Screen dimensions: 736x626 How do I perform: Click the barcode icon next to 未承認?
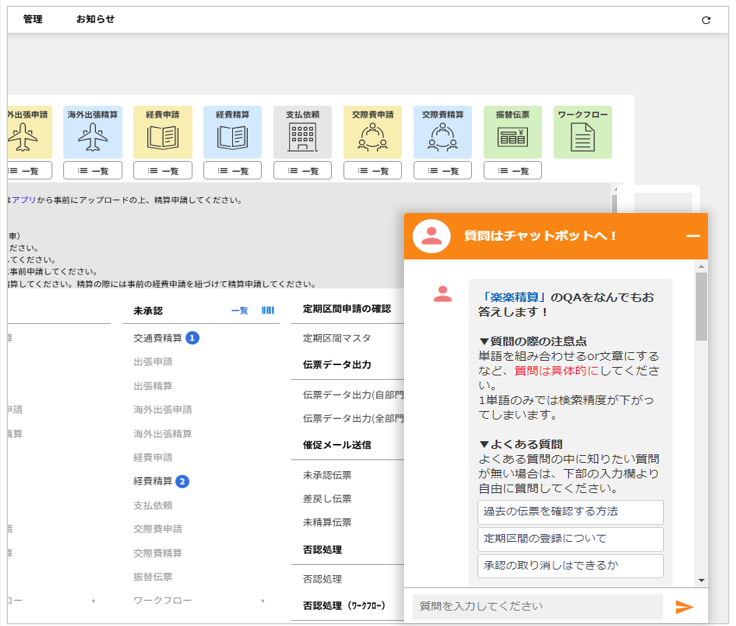(268, 311)
